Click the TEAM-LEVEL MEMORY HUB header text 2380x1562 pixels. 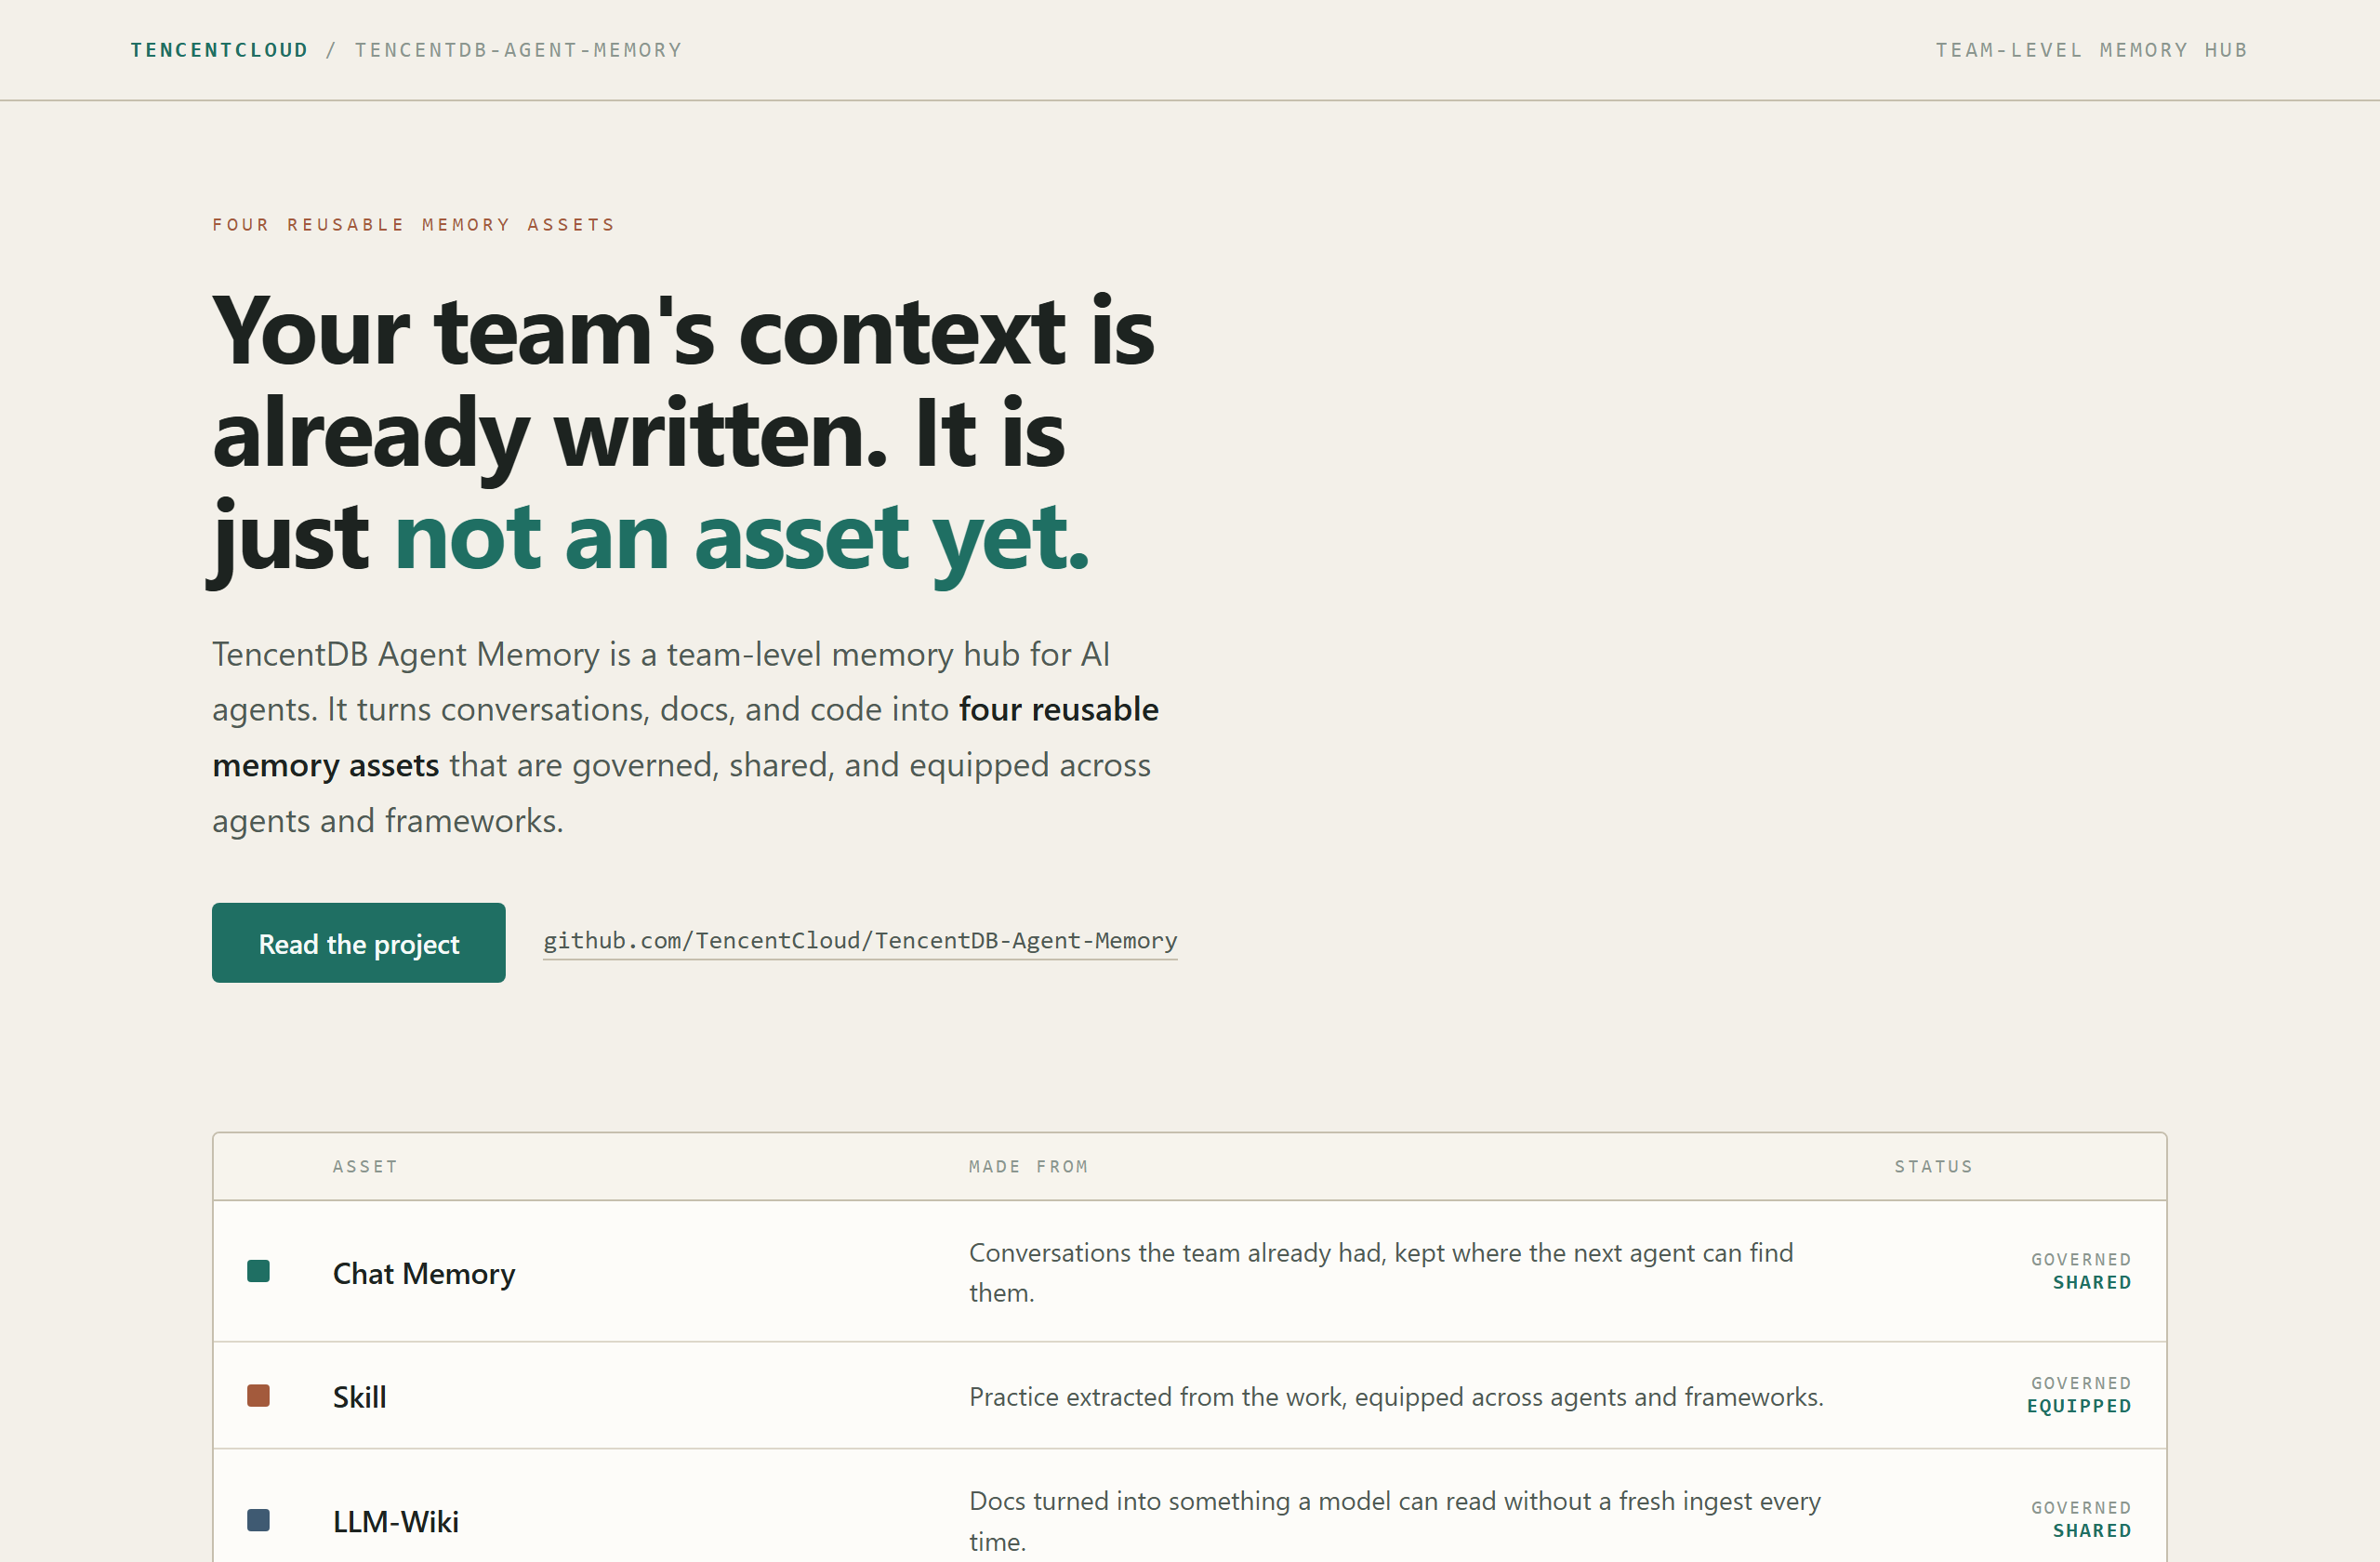point(2091,50)
